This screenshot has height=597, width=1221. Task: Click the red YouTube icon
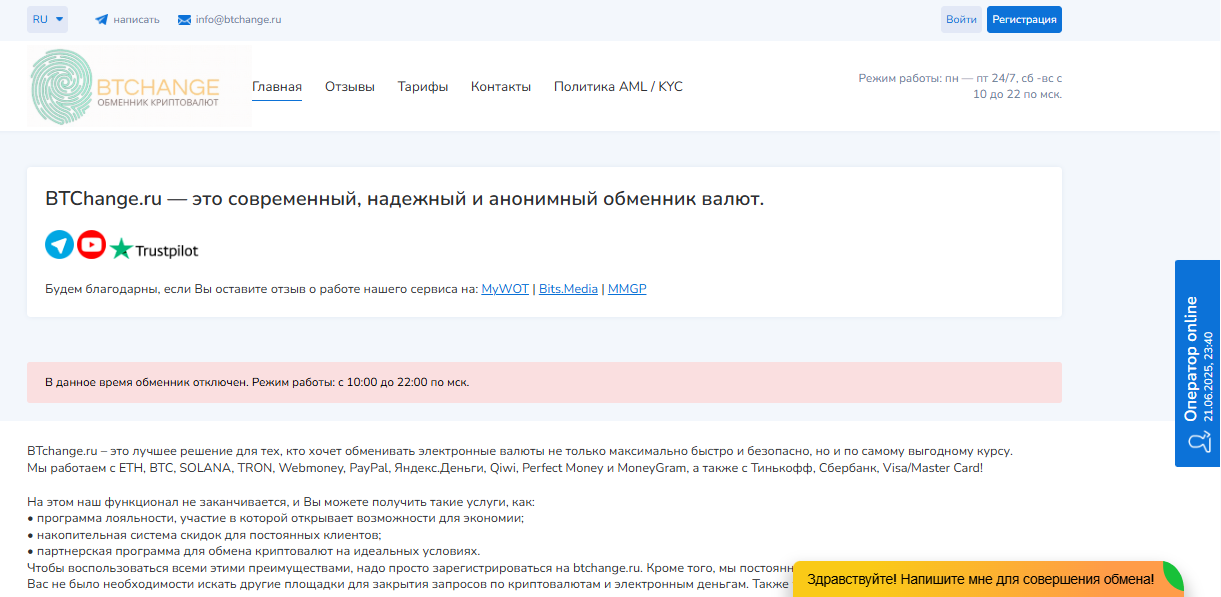click(x=92, y=245)
